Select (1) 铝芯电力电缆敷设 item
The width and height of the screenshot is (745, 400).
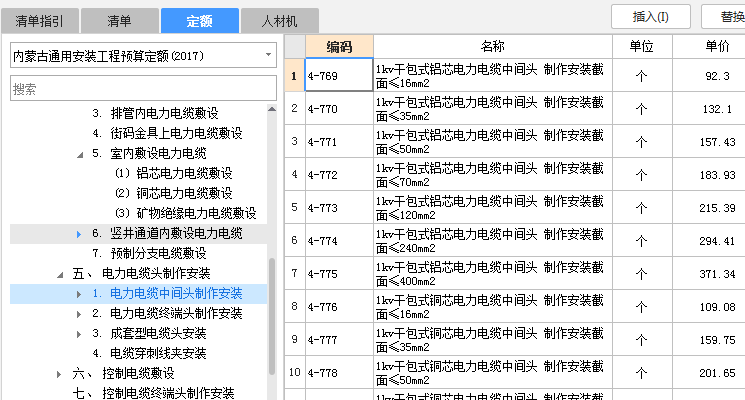point(173,173)
